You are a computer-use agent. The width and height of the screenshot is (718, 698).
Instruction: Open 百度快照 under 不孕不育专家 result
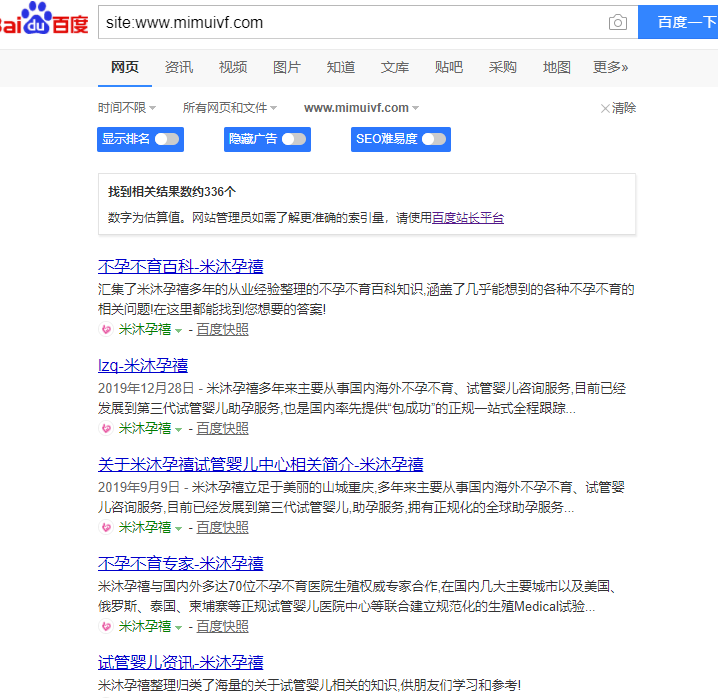[223, 626]
